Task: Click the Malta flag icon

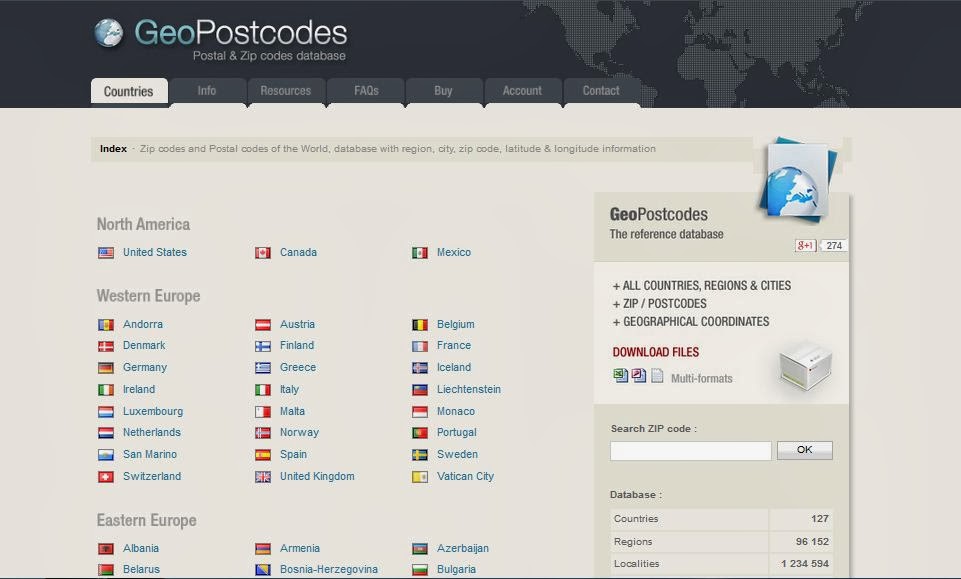Action: click(263, 412)
